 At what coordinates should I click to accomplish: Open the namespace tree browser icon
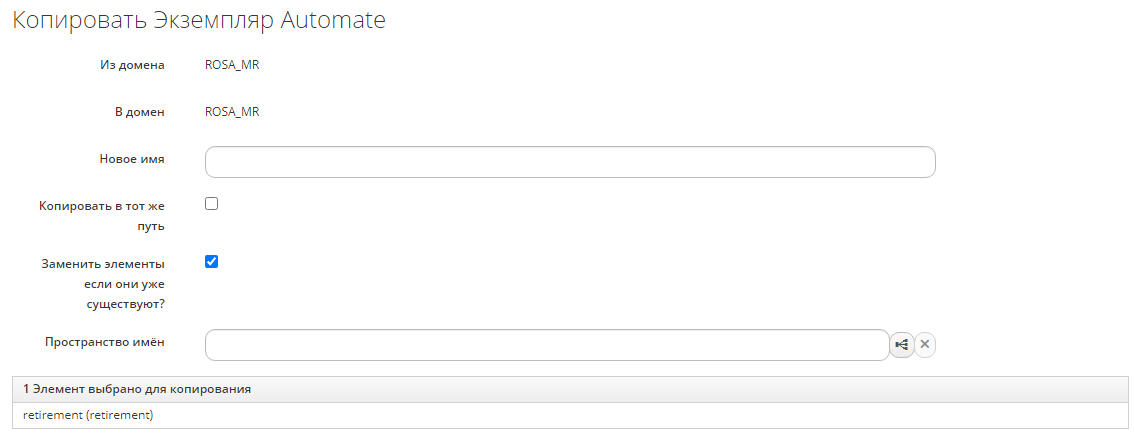click(x=902, y=345)
